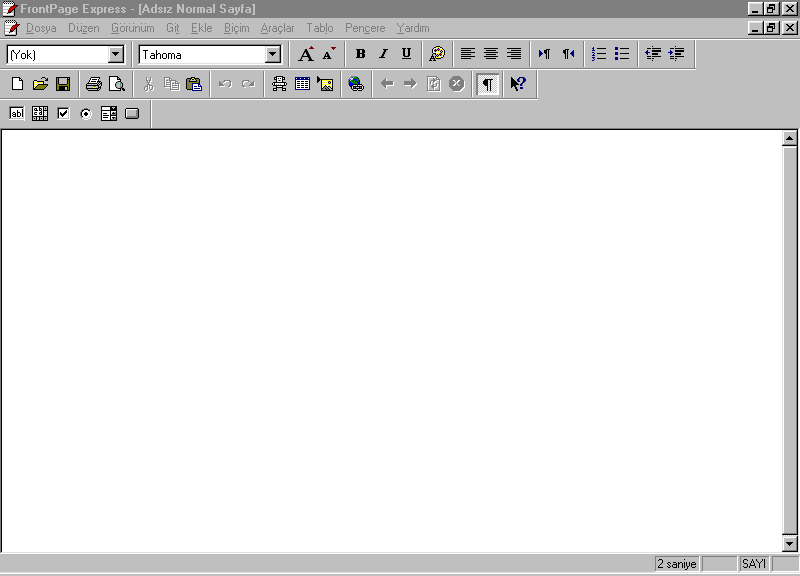Insert a table using the toolbar icon

(302, 84)
